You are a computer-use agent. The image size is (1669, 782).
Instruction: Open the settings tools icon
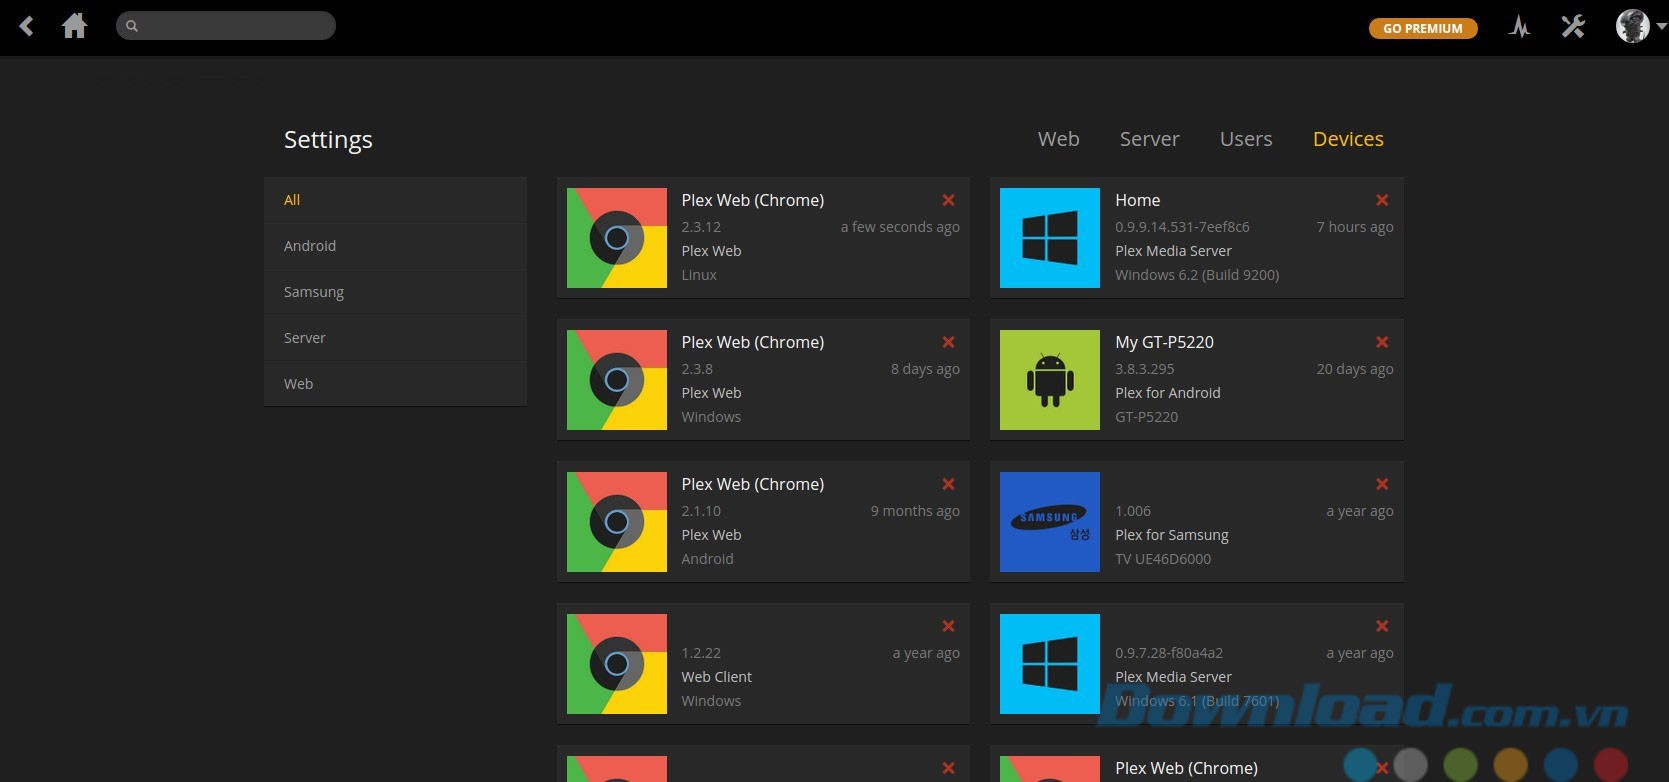coord(1573,27)
